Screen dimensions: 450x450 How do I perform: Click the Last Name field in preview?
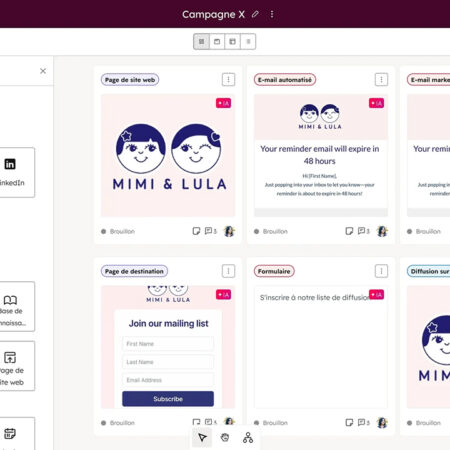(168, 362)
